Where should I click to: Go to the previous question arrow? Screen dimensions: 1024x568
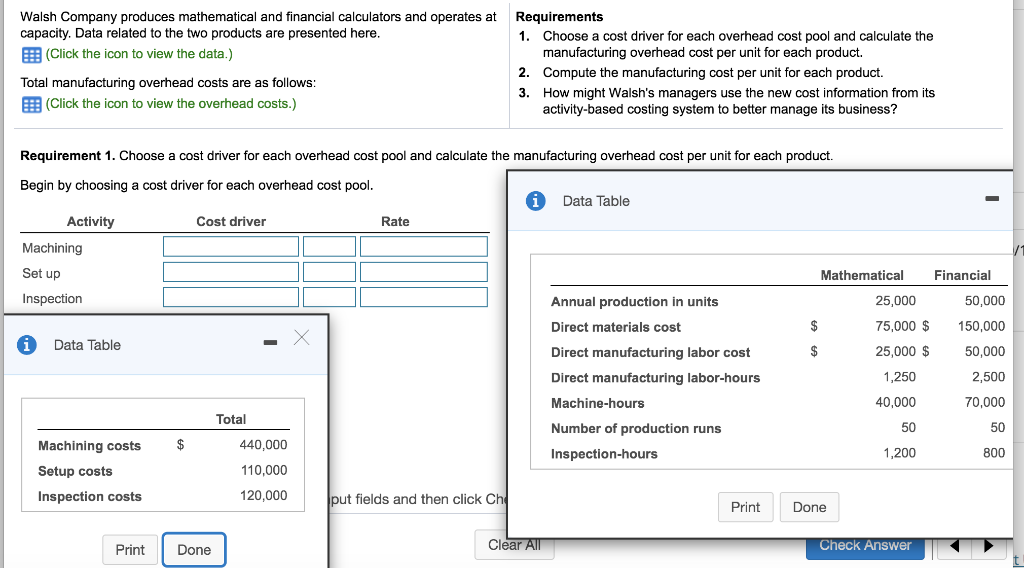[x=954, y=546]
